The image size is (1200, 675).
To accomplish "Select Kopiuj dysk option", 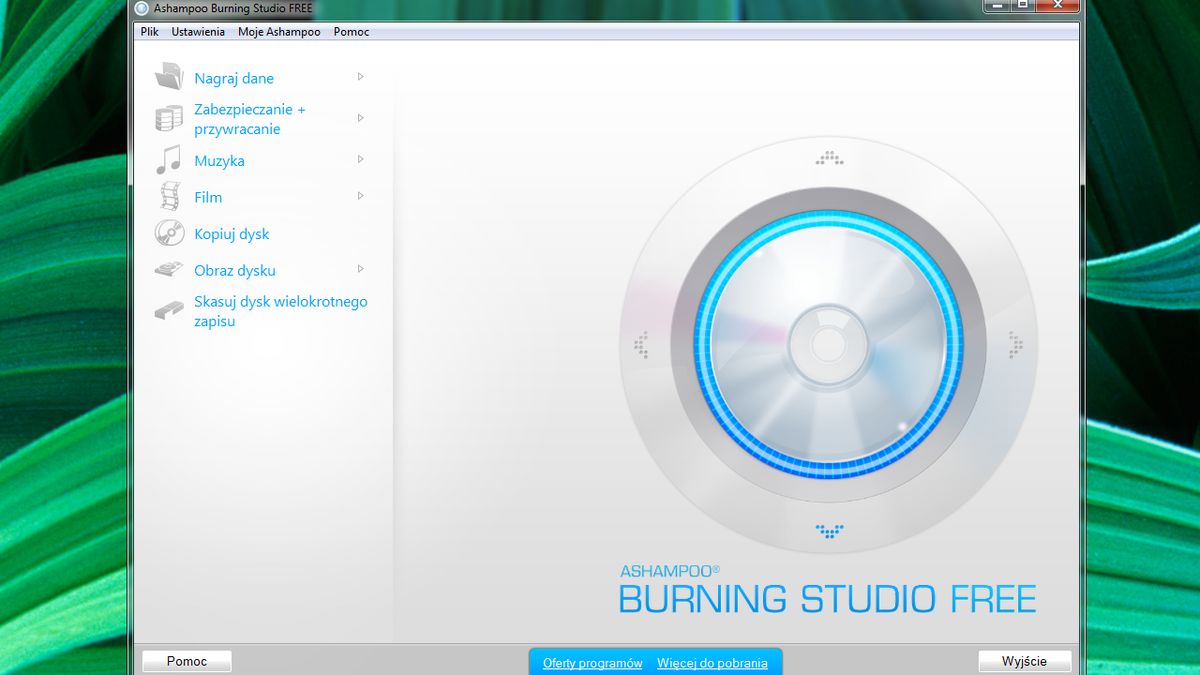I will click(x=232, y=234).
